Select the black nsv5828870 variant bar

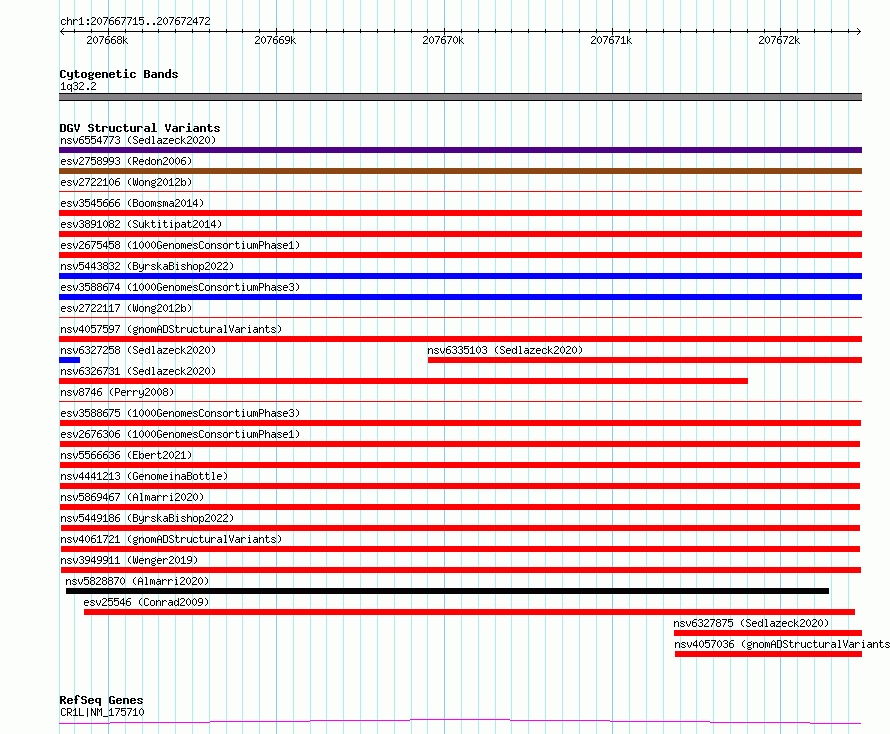click(x=447, y=591)
